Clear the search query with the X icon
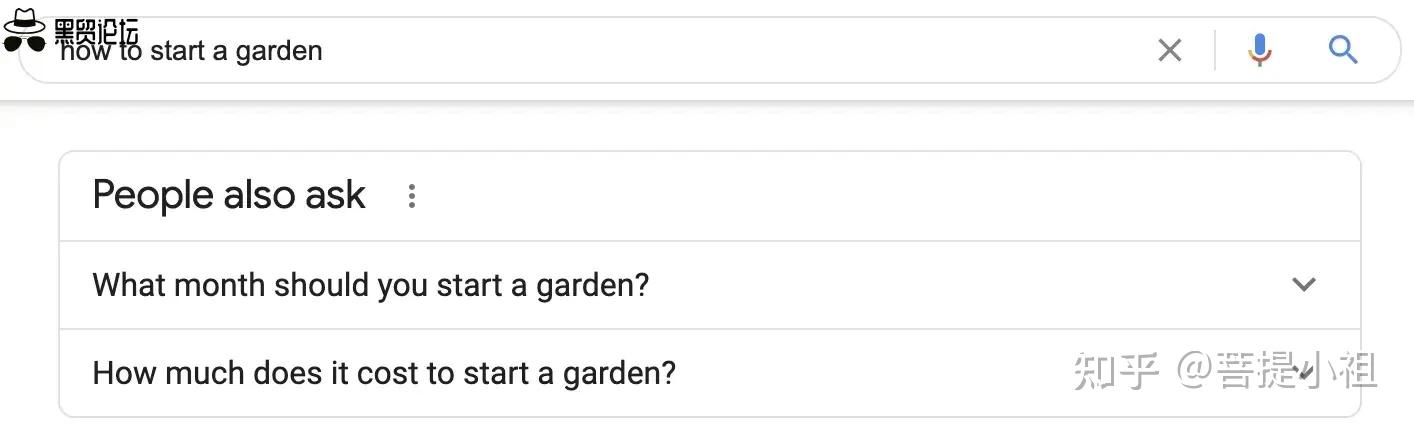This screenshot has width=1414, height=428. pyautogui.click(x=1169, y=49)
